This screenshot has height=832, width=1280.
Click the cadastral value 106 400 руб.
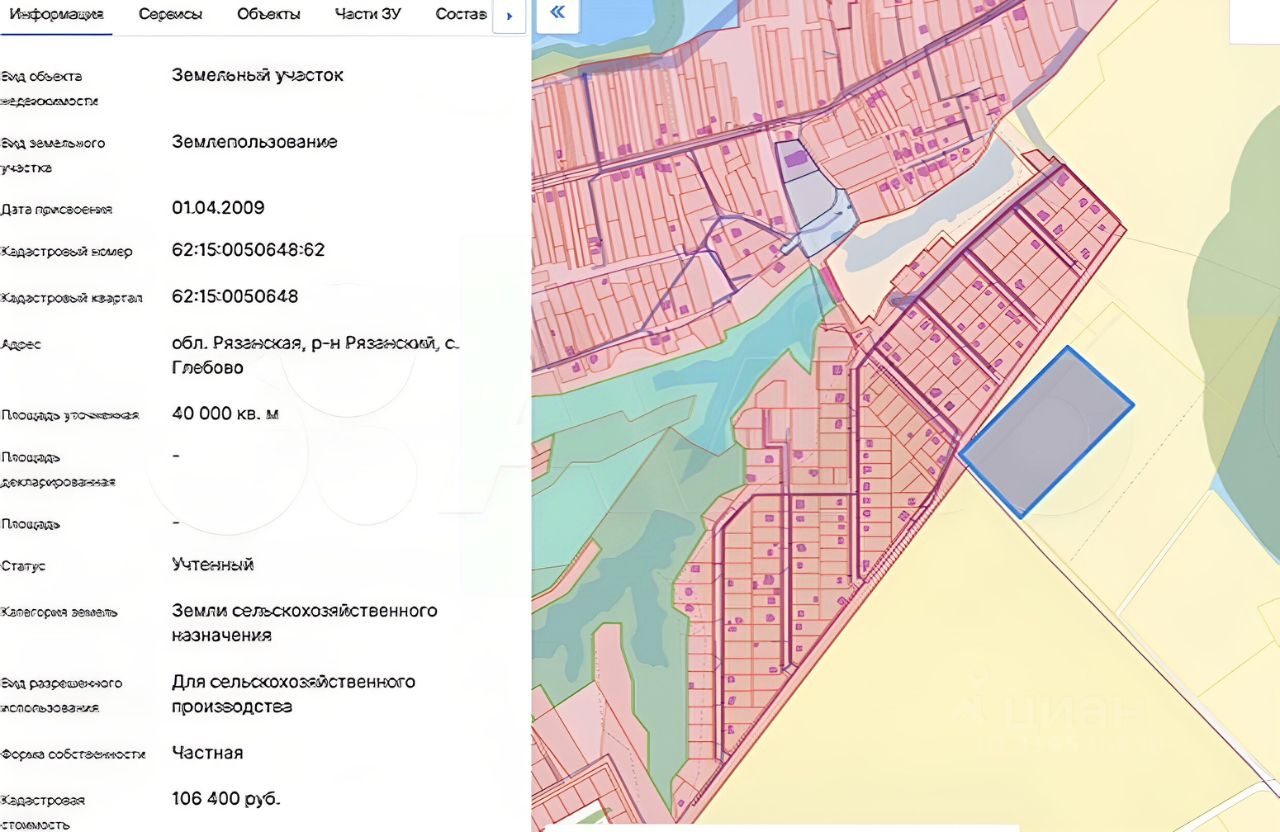click(x=226, y=799)
